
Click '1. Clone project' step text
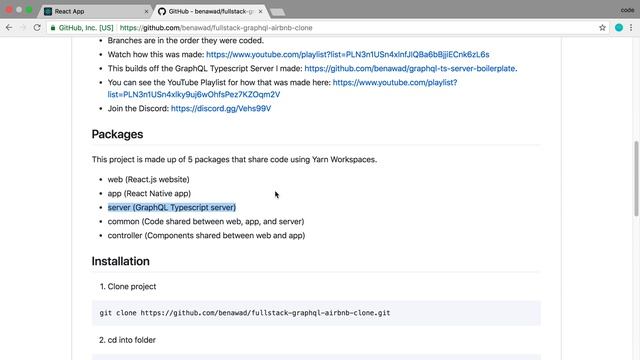click(128, 287)
